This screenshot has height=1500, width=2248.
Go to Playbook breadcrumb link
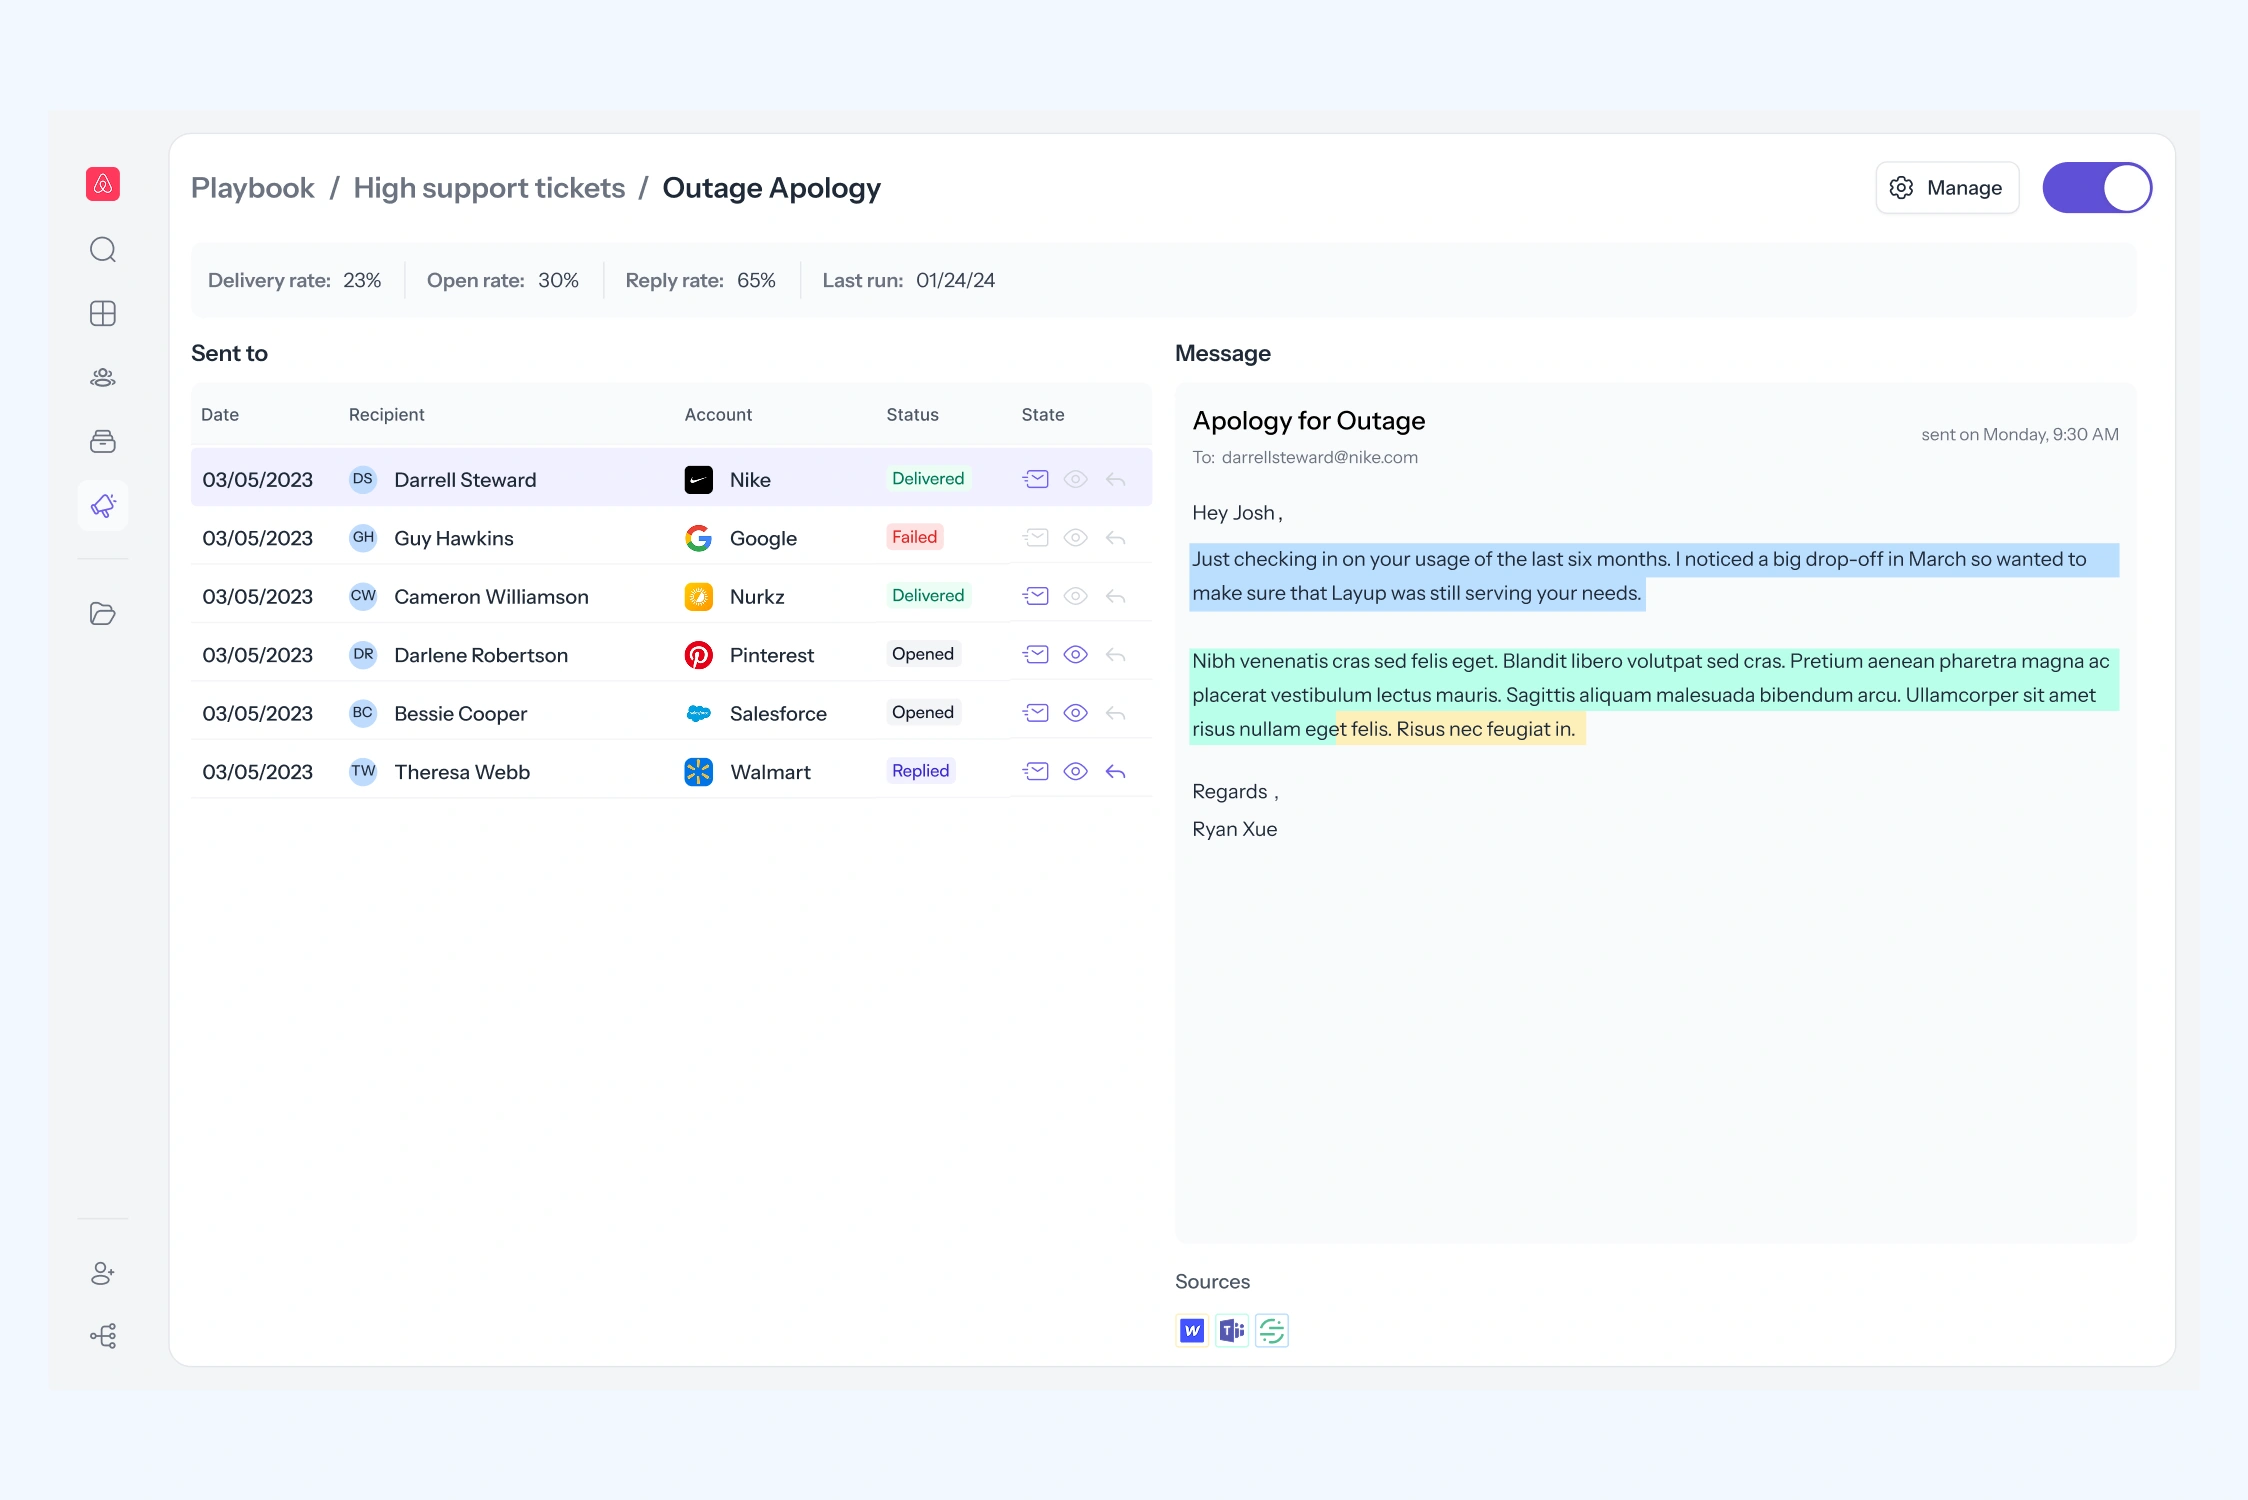252,188
